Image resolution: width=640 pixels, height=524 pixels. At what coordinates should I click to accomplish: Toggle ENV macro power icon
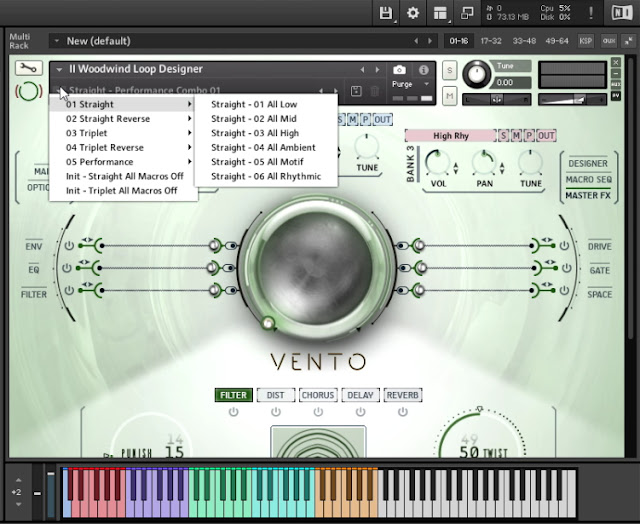point(69,246)
